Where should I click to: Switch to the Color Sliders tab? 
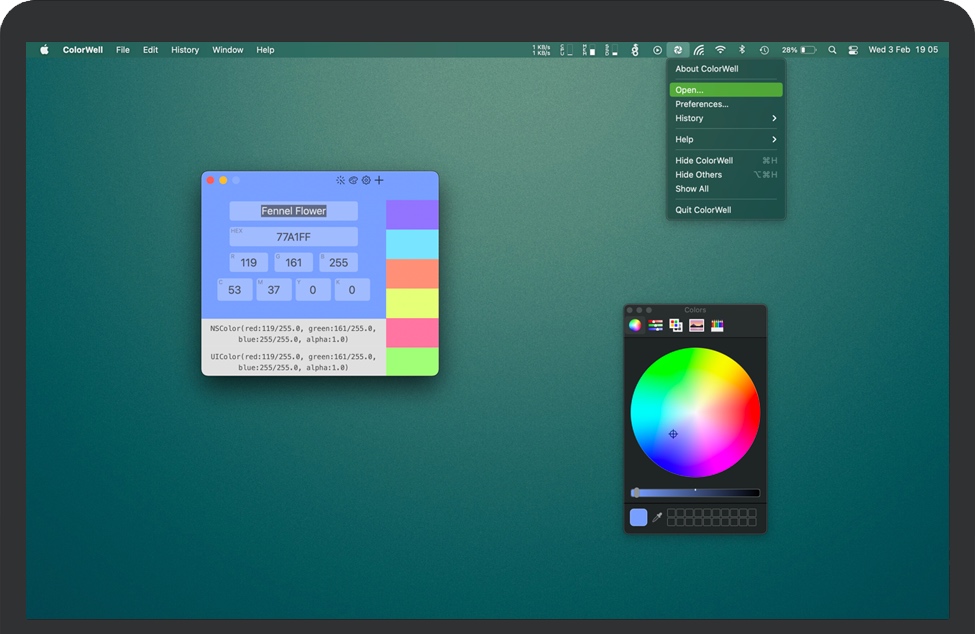click(654, 325)
